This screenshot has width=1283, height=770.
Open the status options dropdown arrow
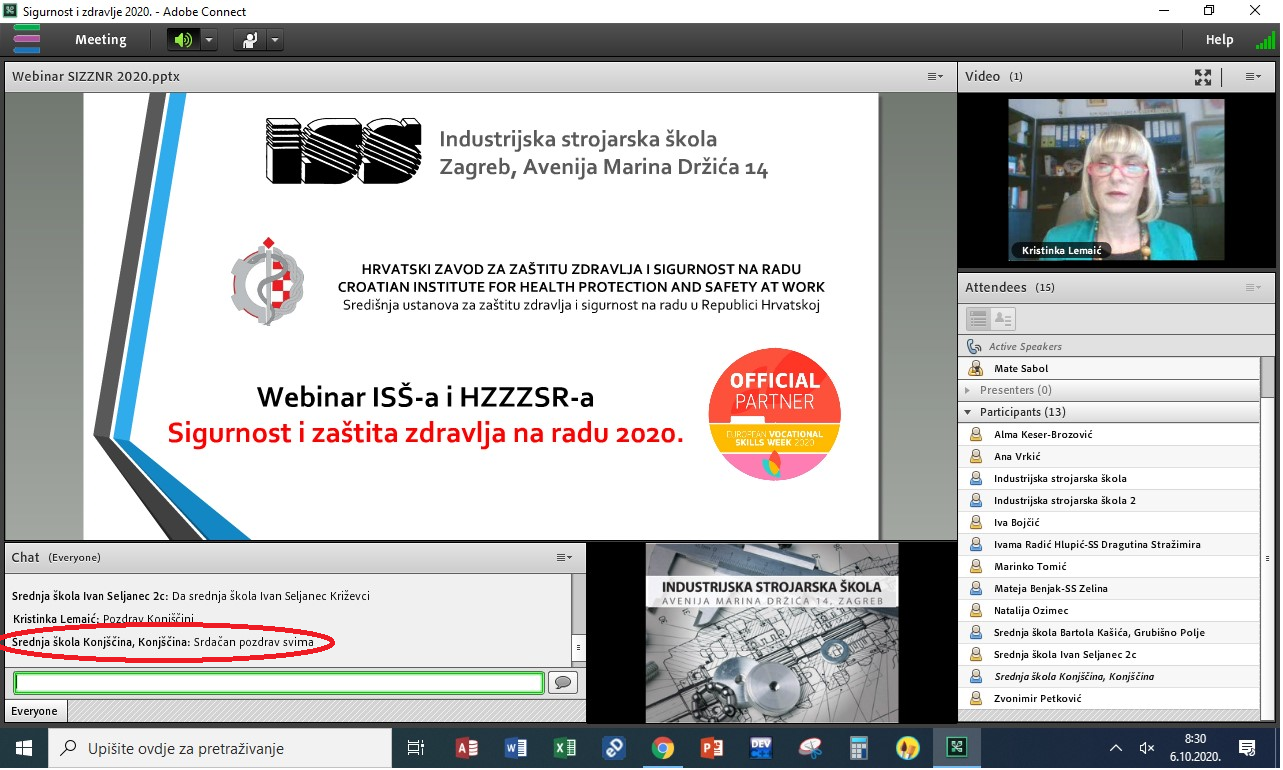point(275,40)
